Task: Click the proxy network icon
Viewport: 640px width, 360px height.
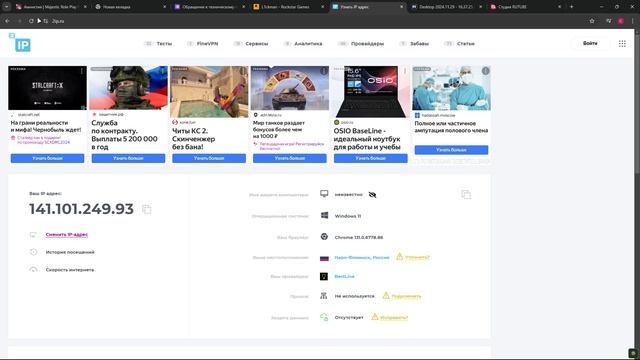Action: [324, 296]
